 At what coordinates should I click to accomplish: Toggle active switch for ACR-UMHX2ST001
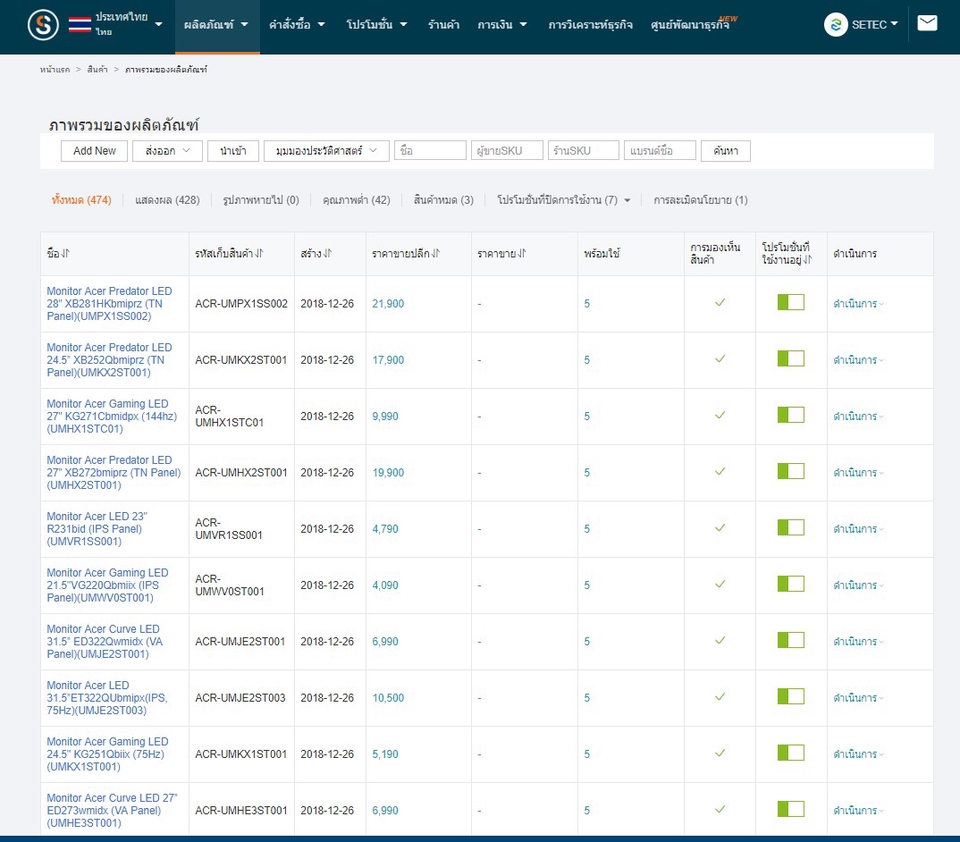tap(791, 472)
